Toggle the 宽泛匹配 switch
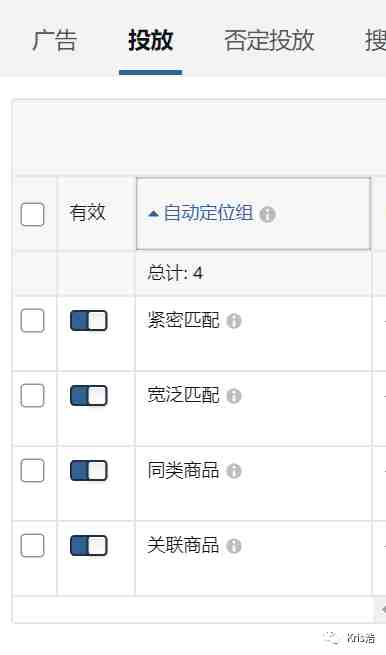The height and width of the screenshot is (655, 386). [x=89, y=396]
